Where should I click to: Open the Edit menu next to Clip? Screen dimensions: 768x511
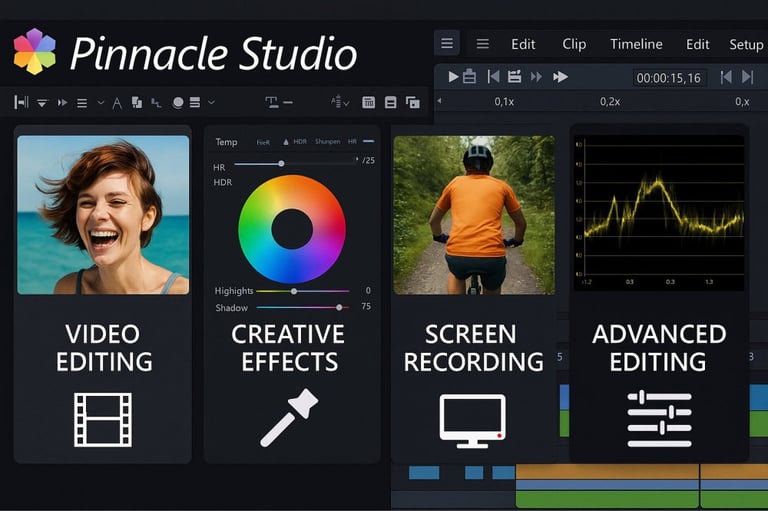coord(523,44)
